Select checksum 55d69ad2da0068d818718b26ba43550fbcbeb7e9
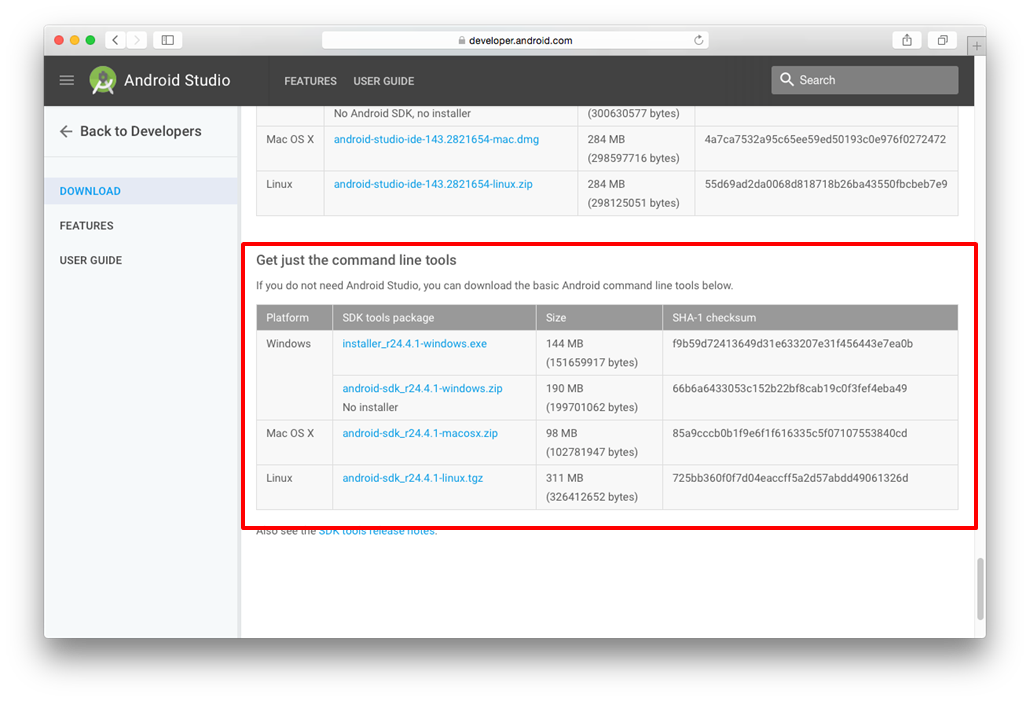 point(826,184)
